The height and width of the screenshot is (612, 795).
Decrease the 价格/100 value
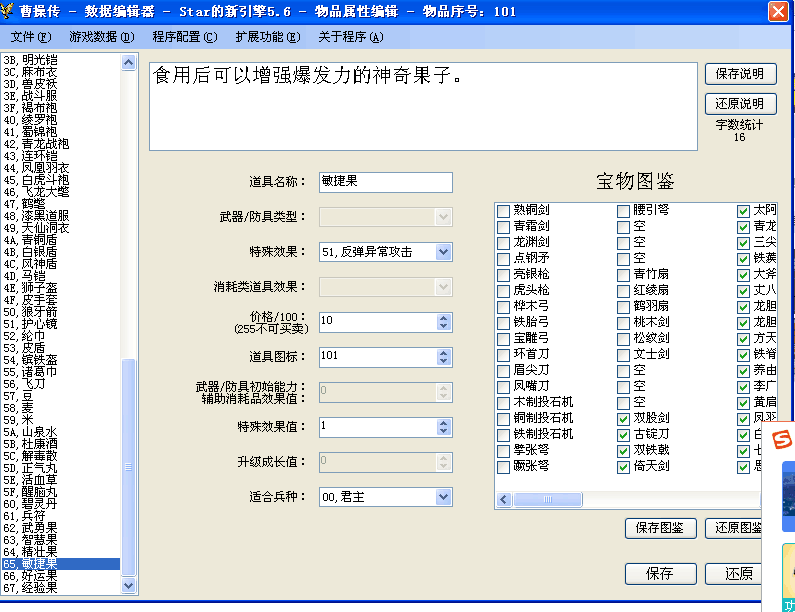click(444, 326)
